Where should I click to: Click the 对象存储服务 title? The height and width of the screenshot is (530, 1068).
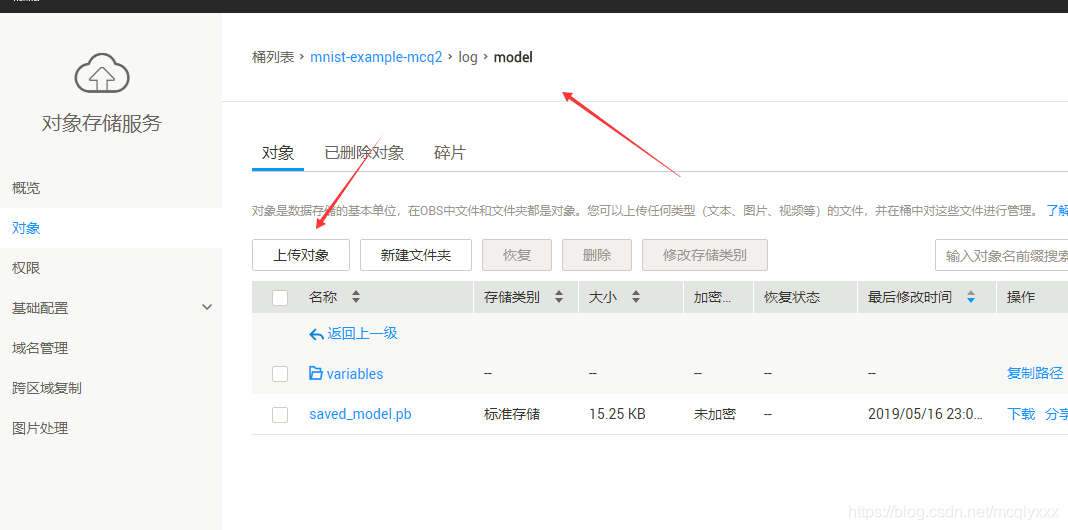point(102,123)
